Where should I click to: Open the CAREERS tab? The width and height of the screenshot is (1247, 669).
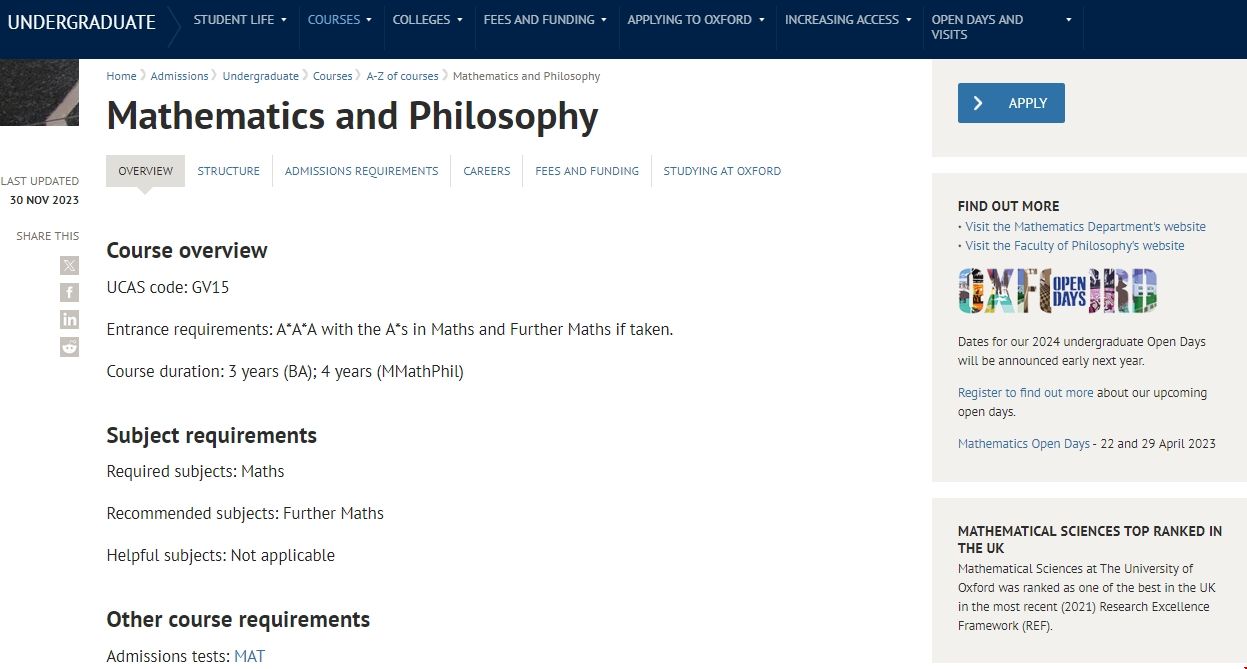tap(486, 171)
